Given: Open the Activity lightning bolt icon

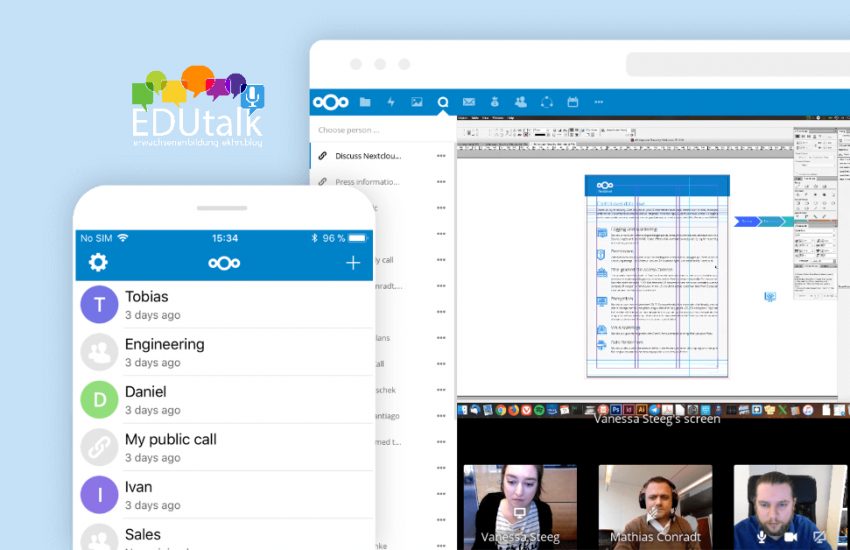Looking at the screenshot, I should tap(390, 102).
